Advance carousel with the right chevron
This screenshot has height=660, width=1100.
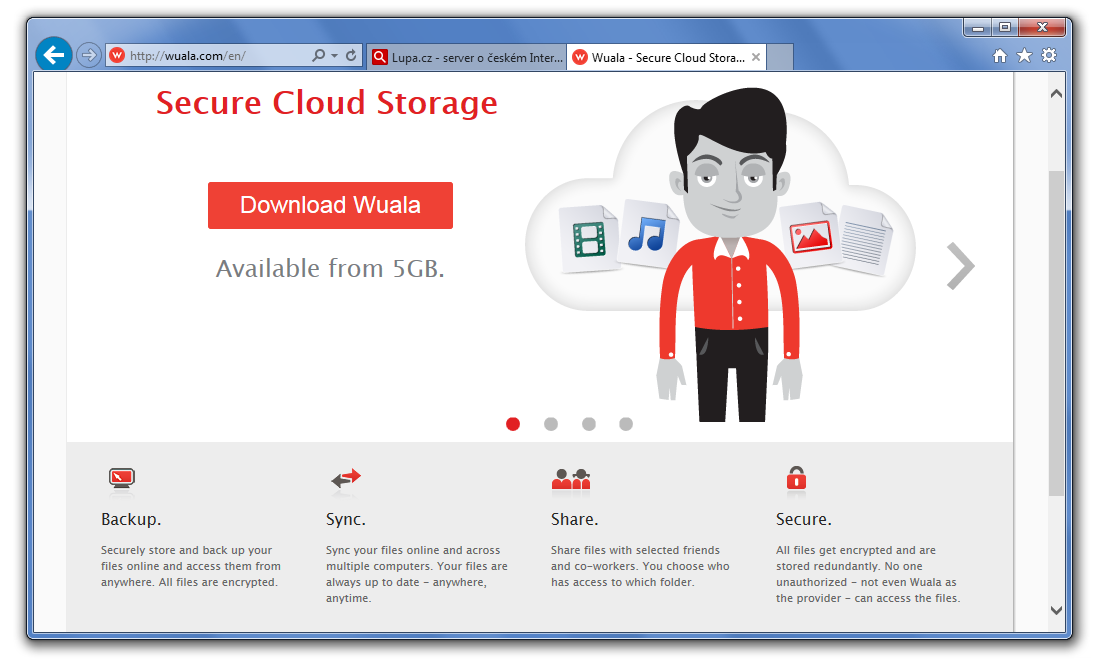coord(960,266)
